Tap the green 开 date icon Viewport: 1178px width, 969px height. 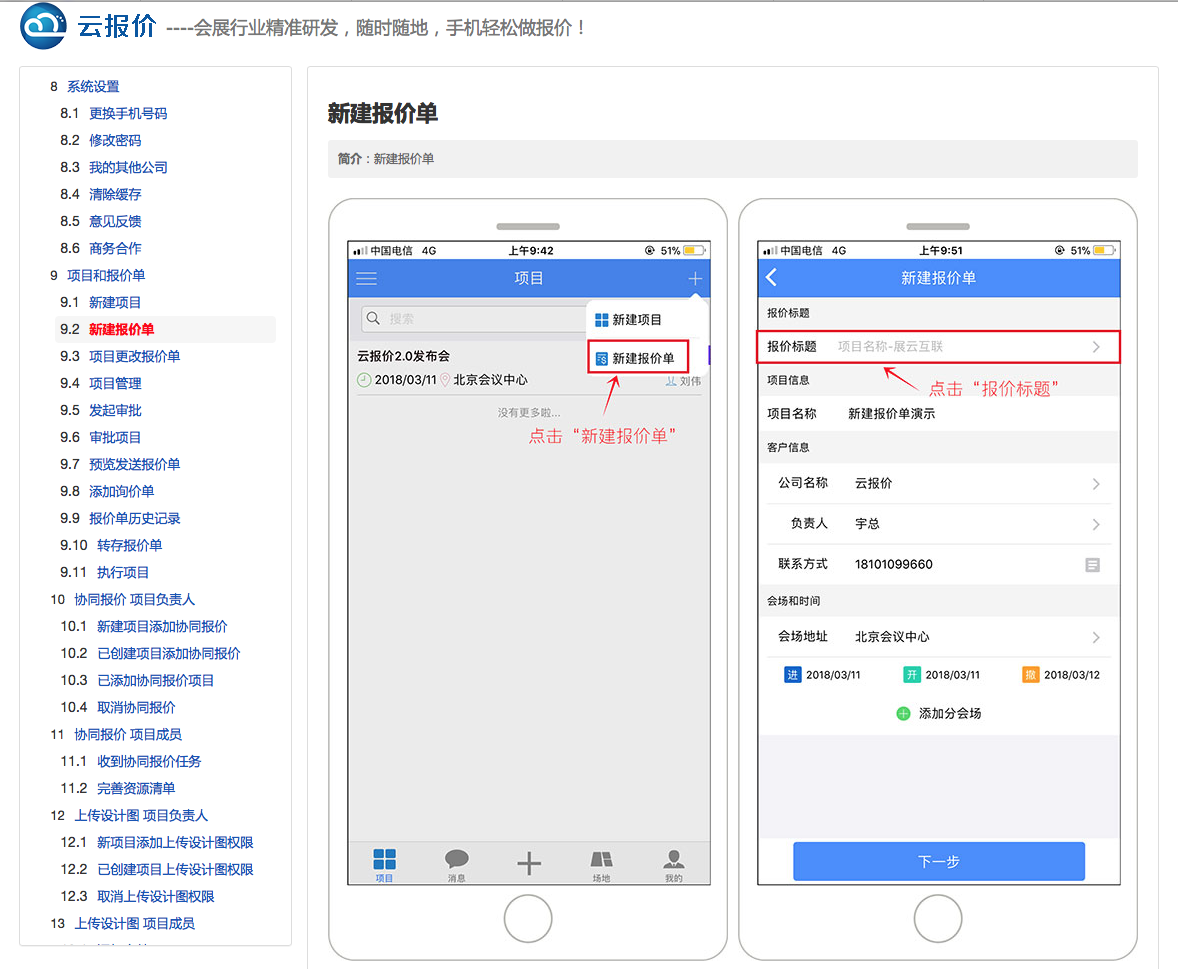(911, 675)
